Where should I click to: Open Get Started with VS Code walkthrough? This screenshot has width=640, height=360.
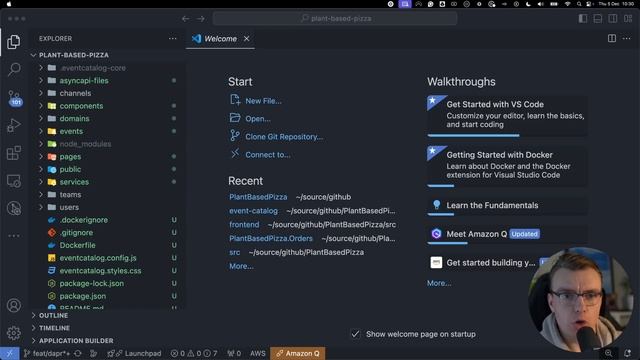click(507, 116)
